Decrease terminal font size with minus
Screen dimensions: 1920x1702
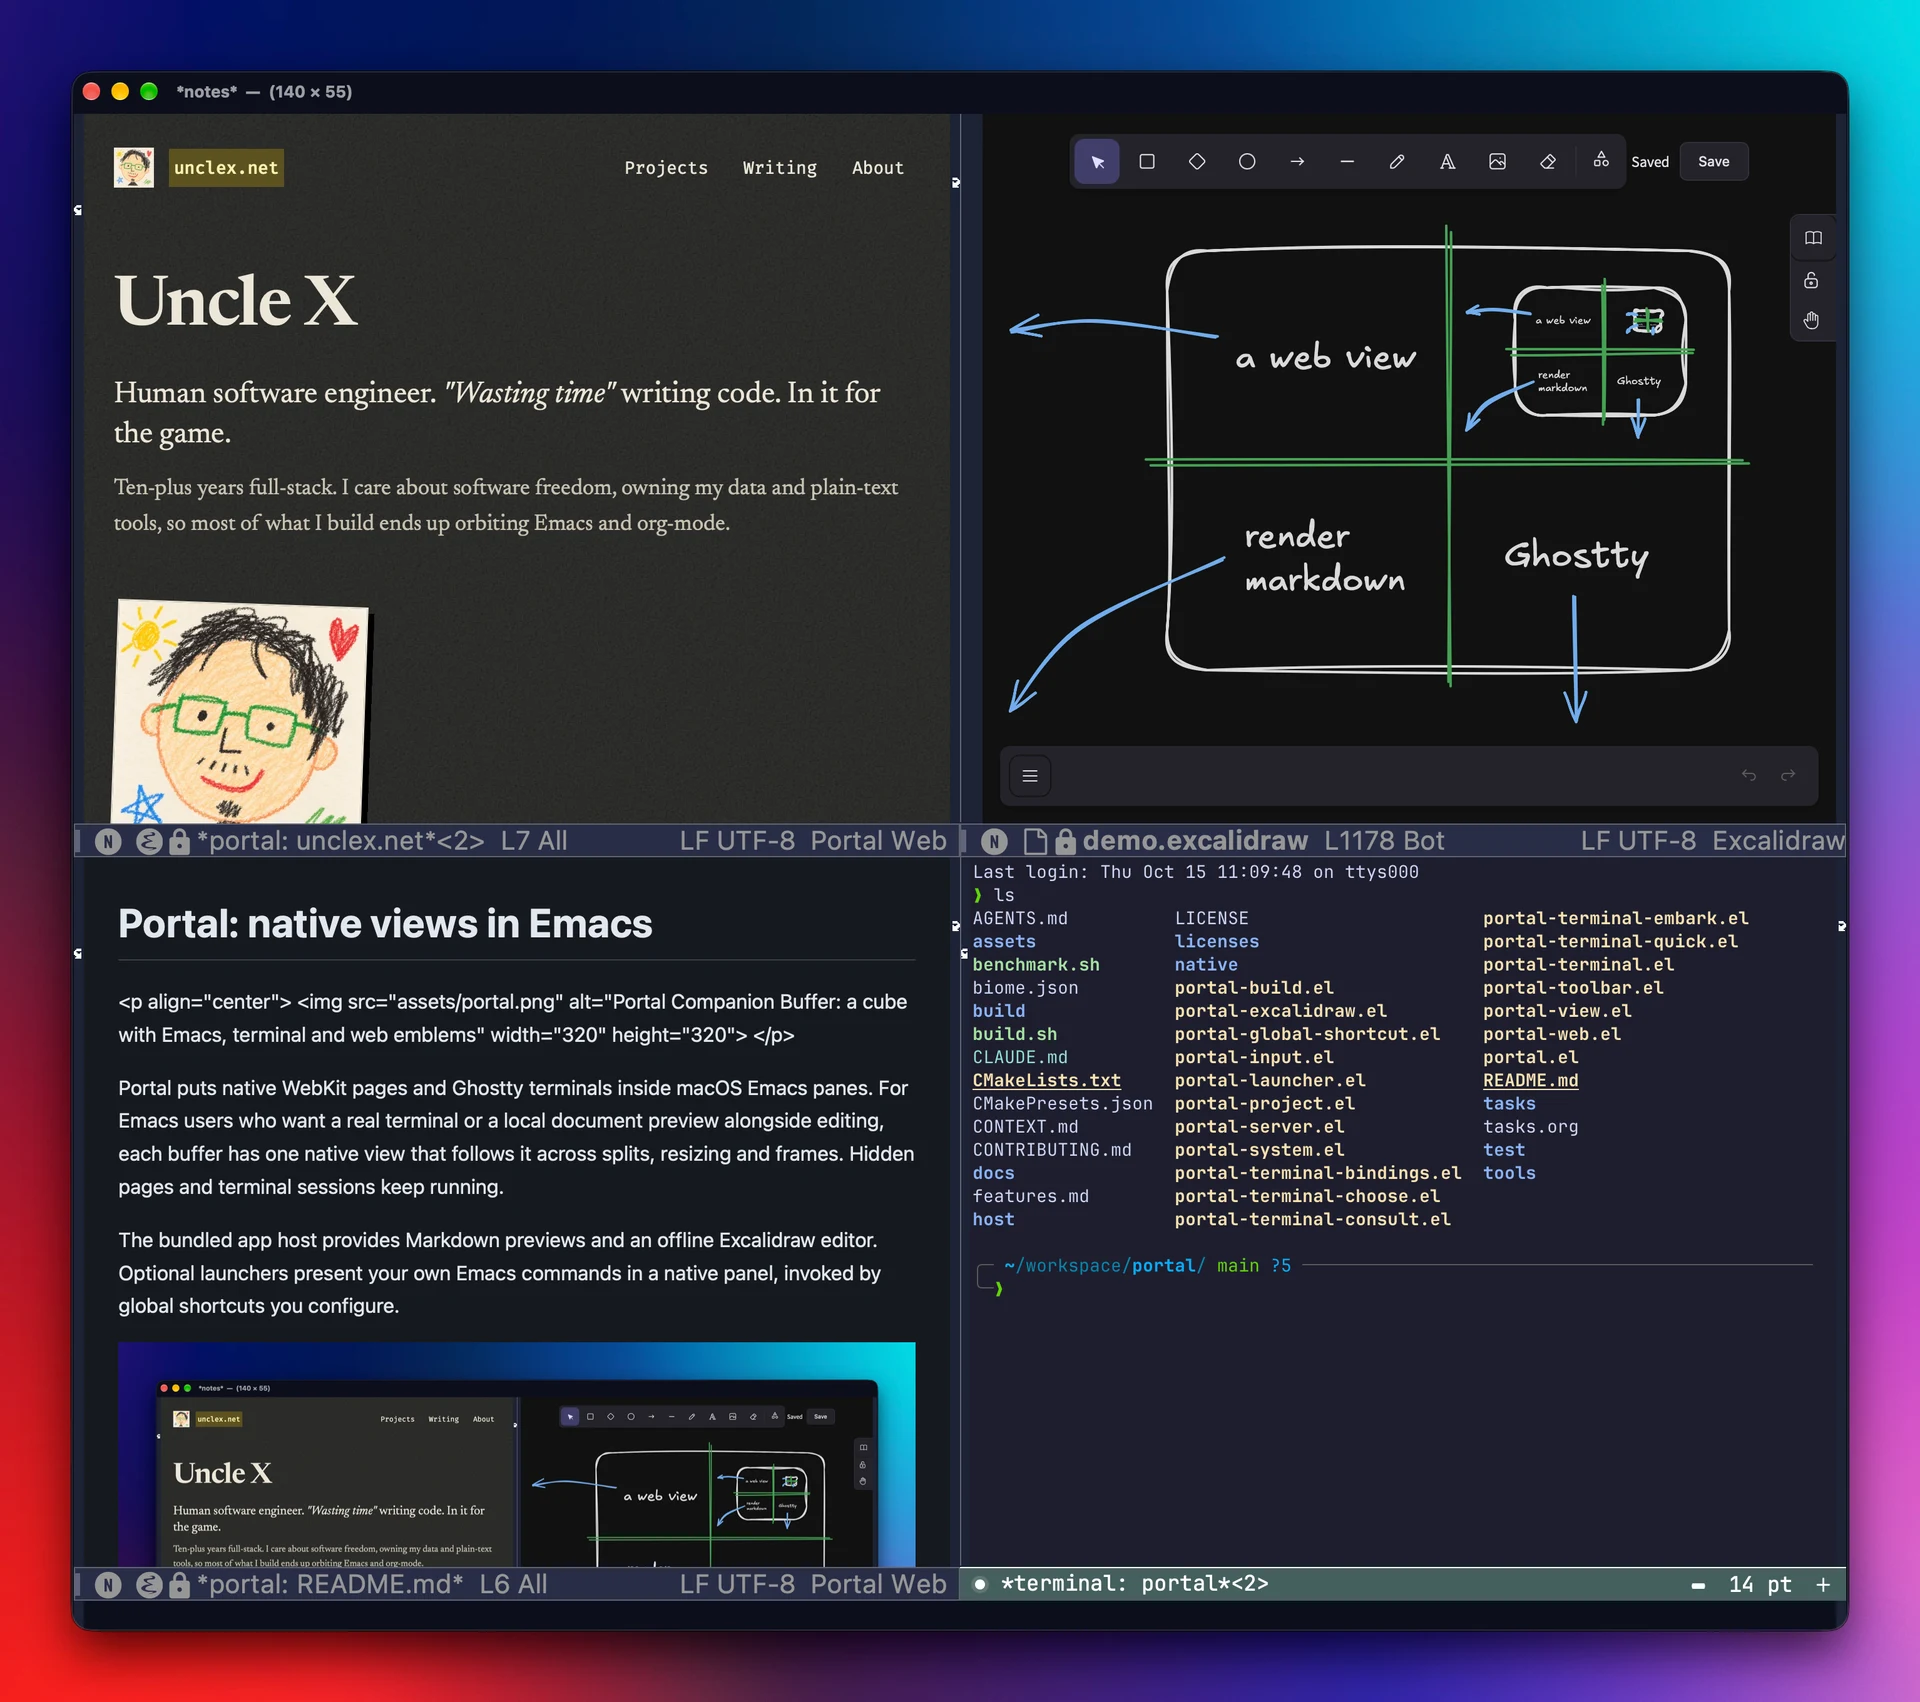click(x=1698, y=1585)
